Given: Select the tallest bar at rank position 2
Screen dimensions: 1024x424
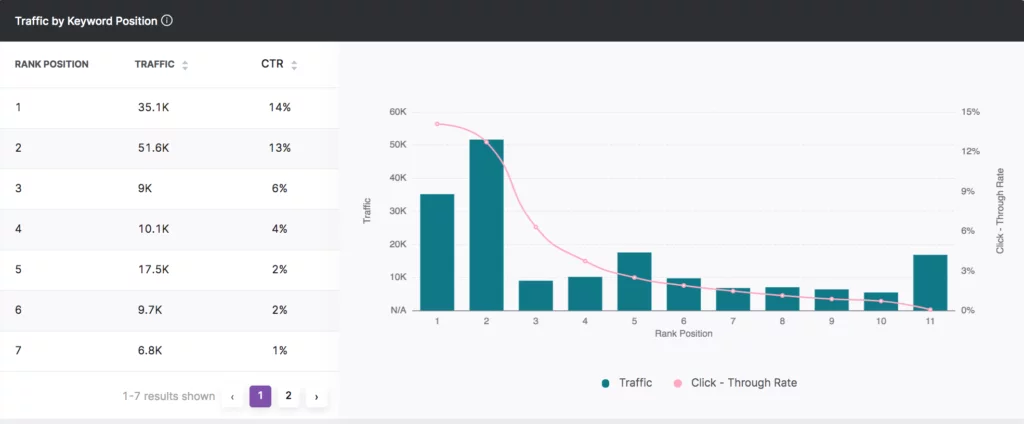Looking at the screenshot, I should click(486, 225).
